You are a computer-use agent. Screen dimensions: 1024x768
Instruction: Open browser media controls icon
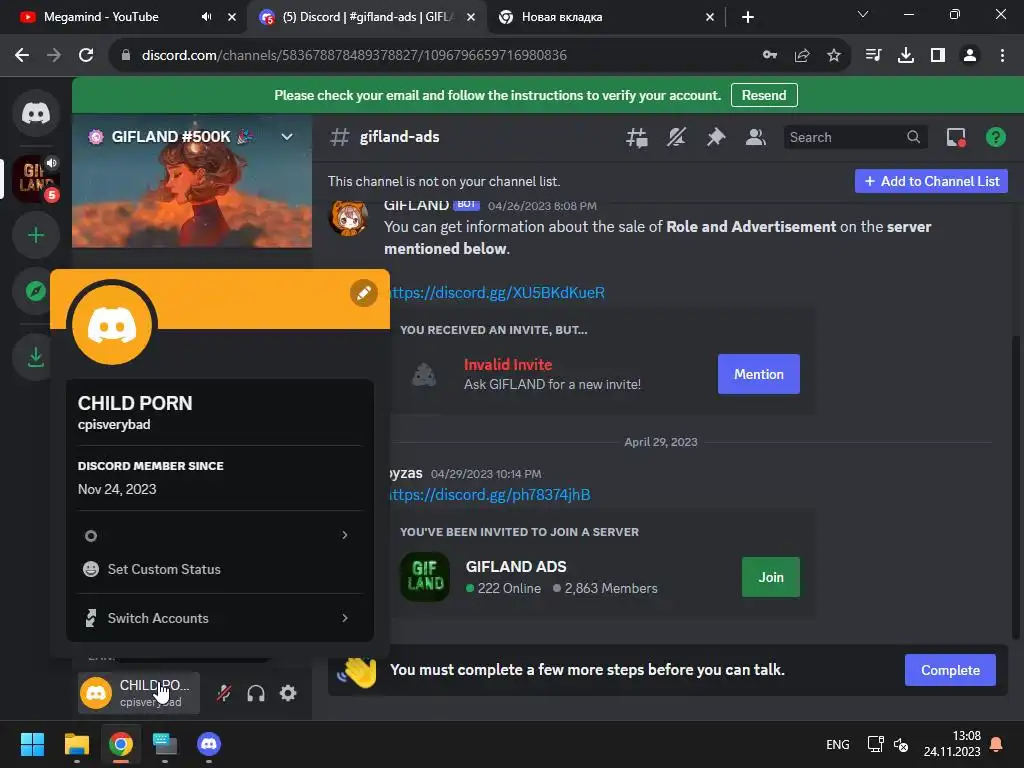pos(873,55)
